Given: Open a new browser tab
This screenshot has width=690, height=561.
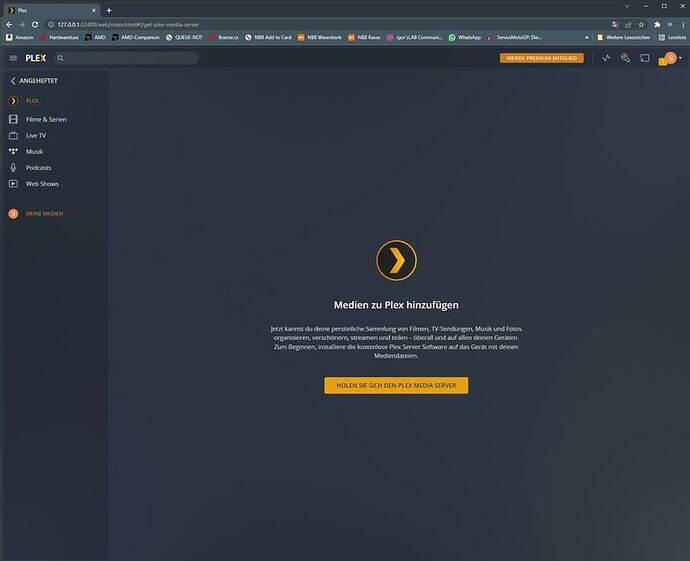Looking at the screenshot, I should click(109, 10).
